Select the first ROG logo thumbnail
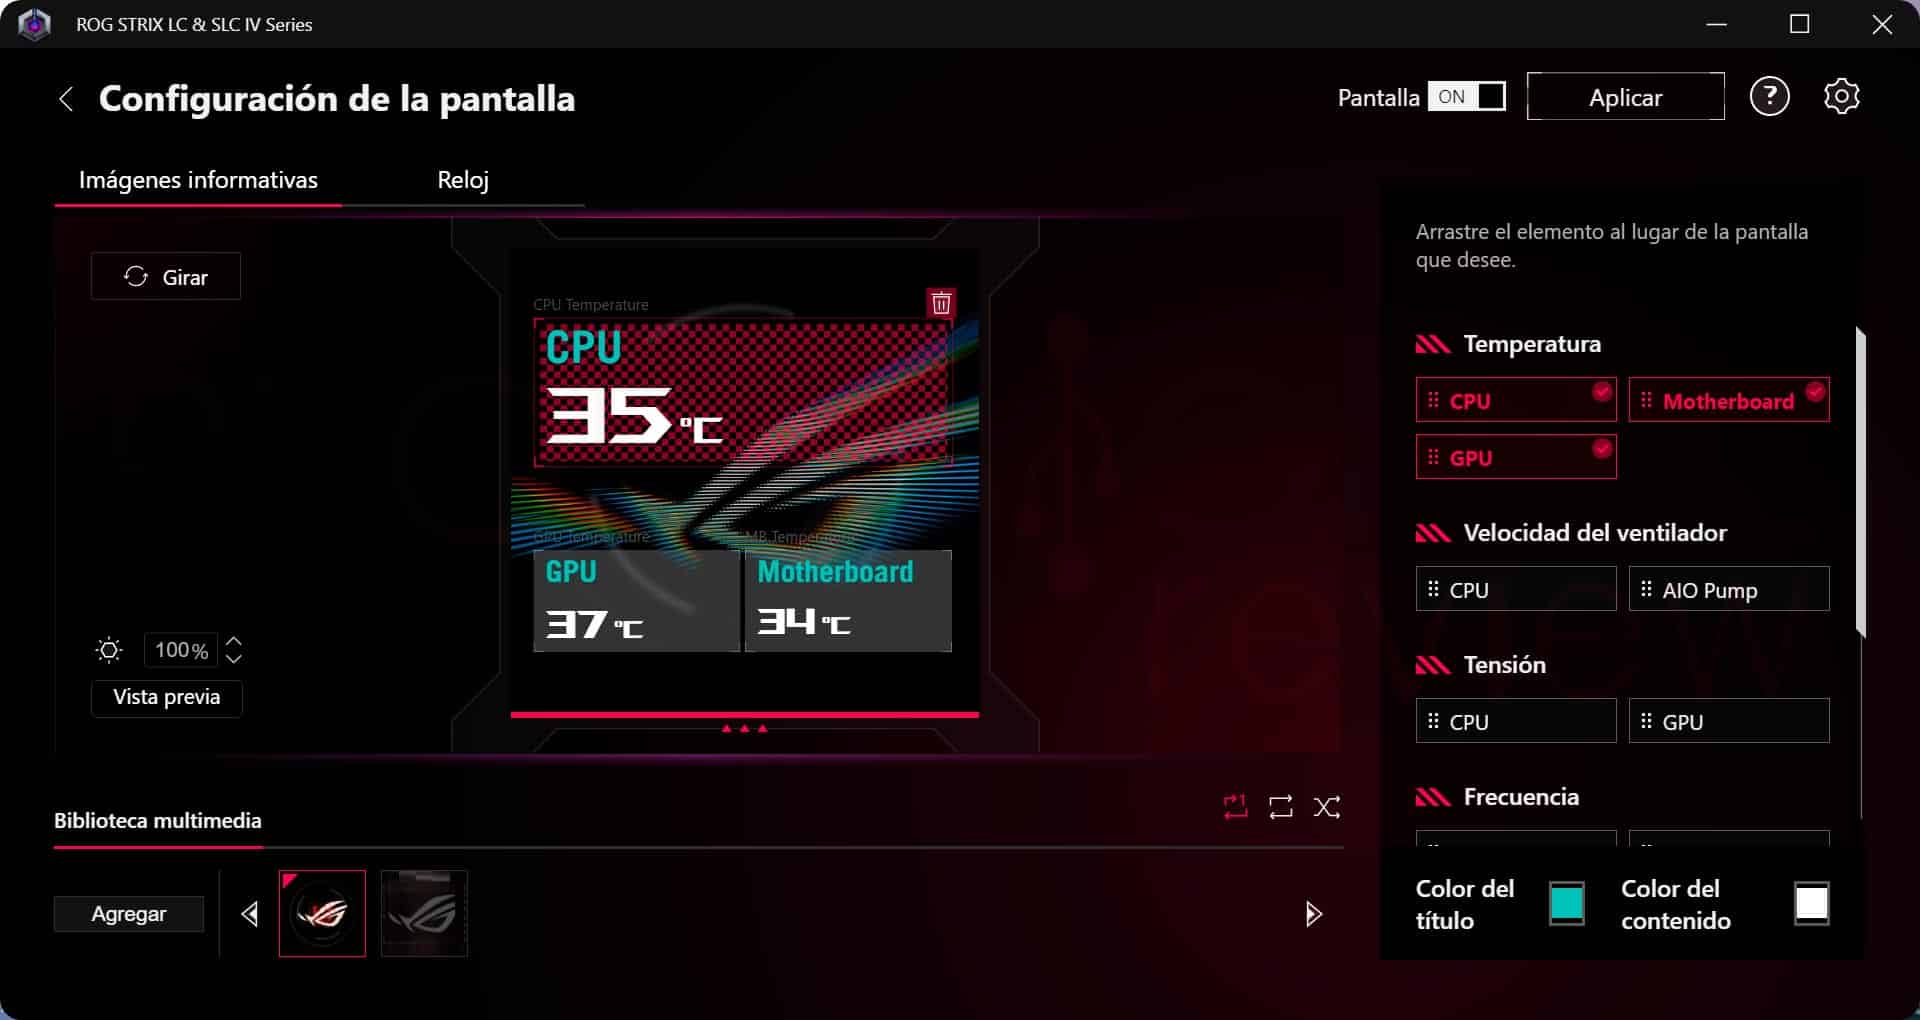Viewport: 1920px width, 1020px height. 322,914
